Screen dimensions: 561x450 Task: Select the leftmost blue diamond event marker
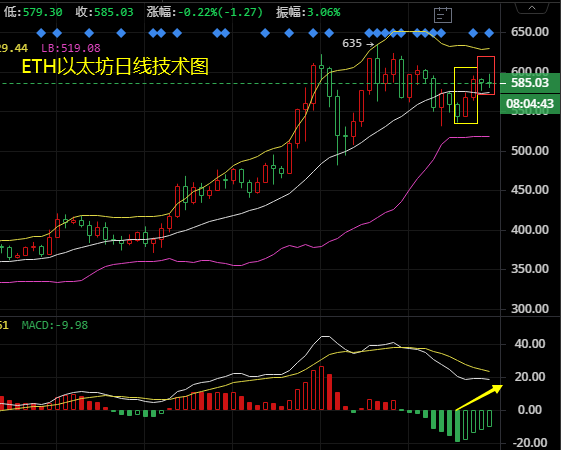42,34
